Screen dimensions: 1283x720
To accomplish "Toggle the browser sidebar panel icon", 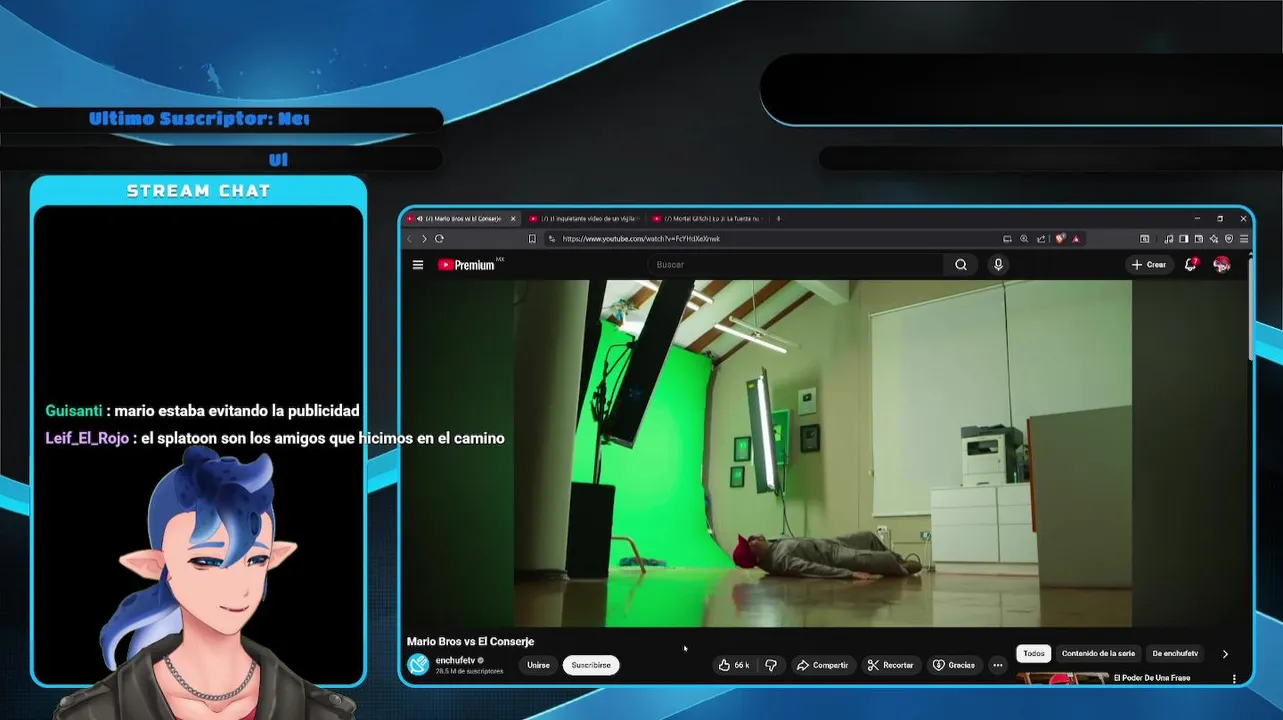I will click(x=1184, y=239).
